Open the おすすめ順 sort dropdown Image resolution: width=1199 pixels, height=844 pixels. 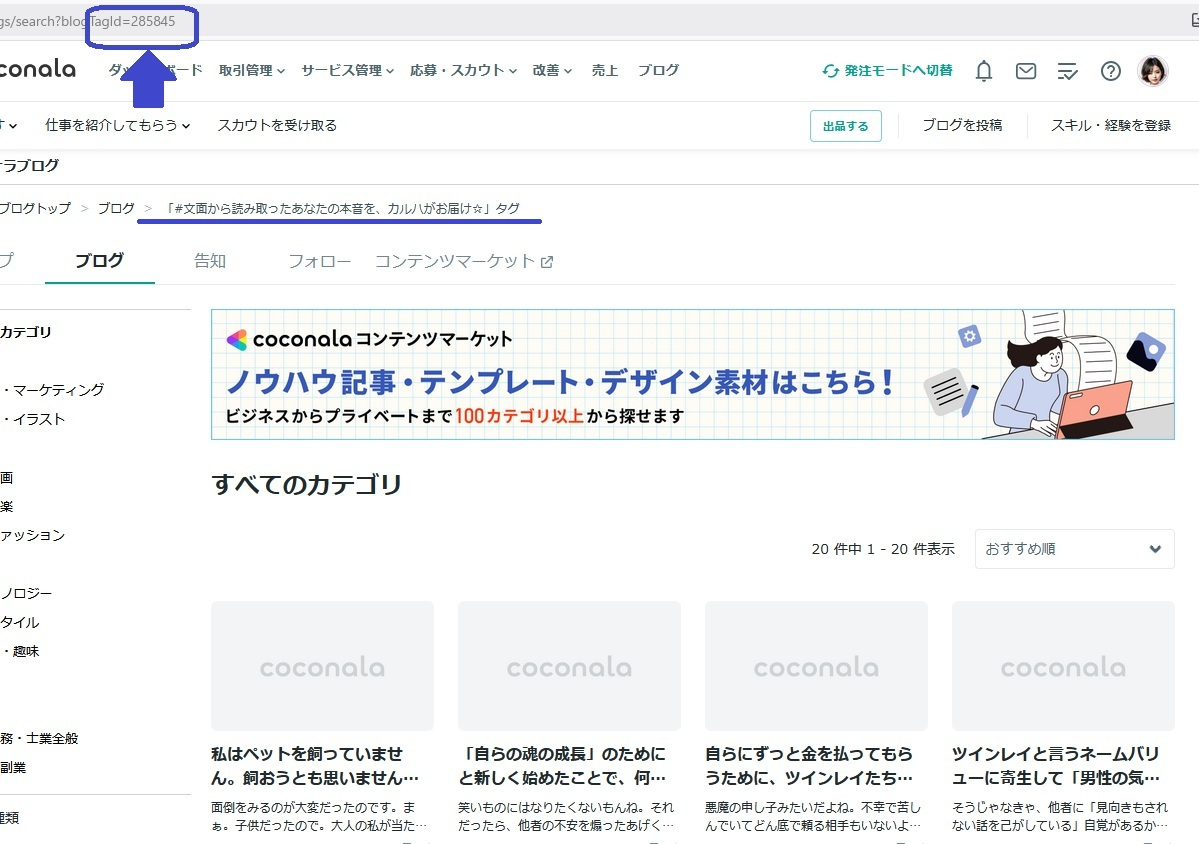coord(1074,549)
